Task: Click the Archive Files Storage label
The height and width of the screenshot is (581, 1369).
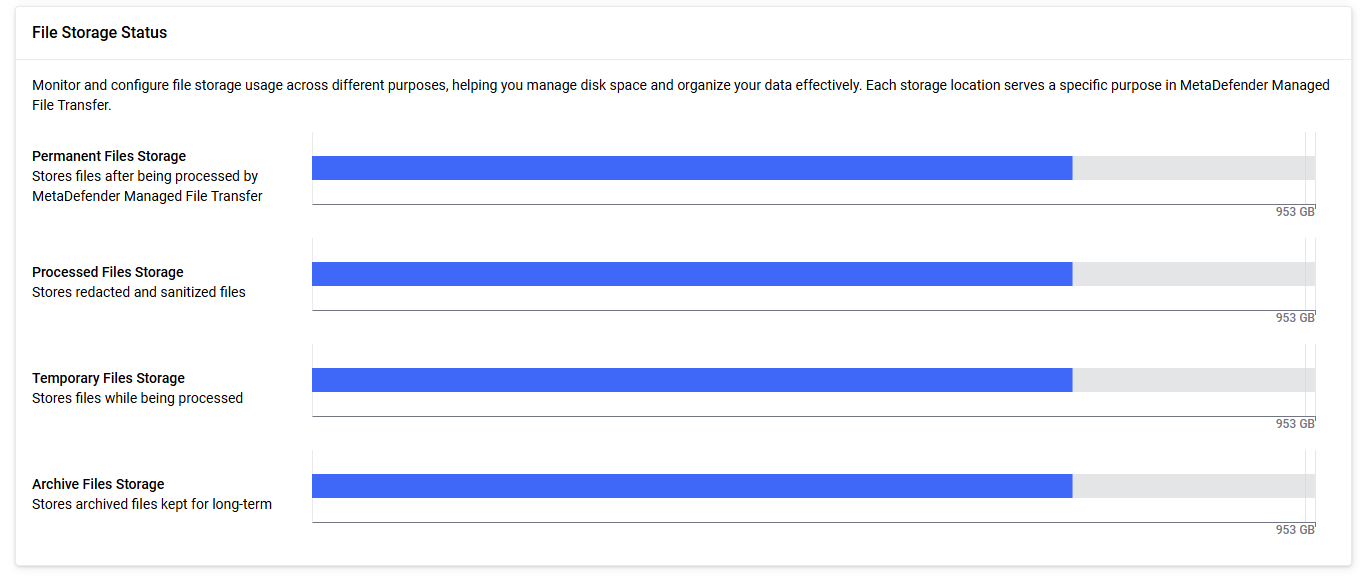Action: pos(98,484)
